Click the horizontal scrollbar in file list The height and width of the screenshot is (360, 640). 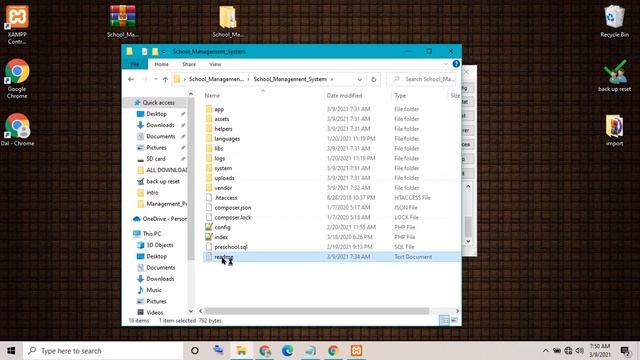(x=316, y=311)
